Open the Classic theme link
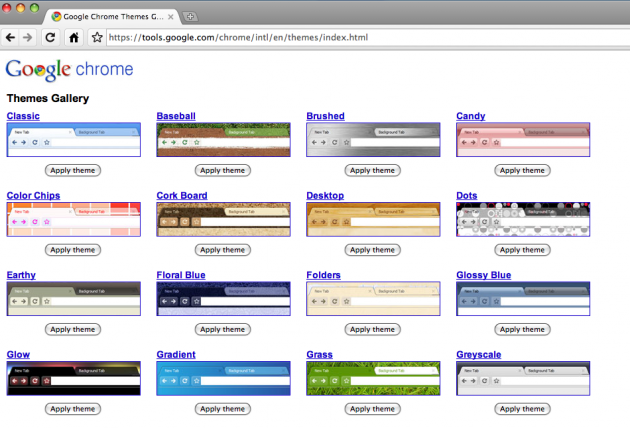This screenshot has width=630, height=428. tap(23, 116)
